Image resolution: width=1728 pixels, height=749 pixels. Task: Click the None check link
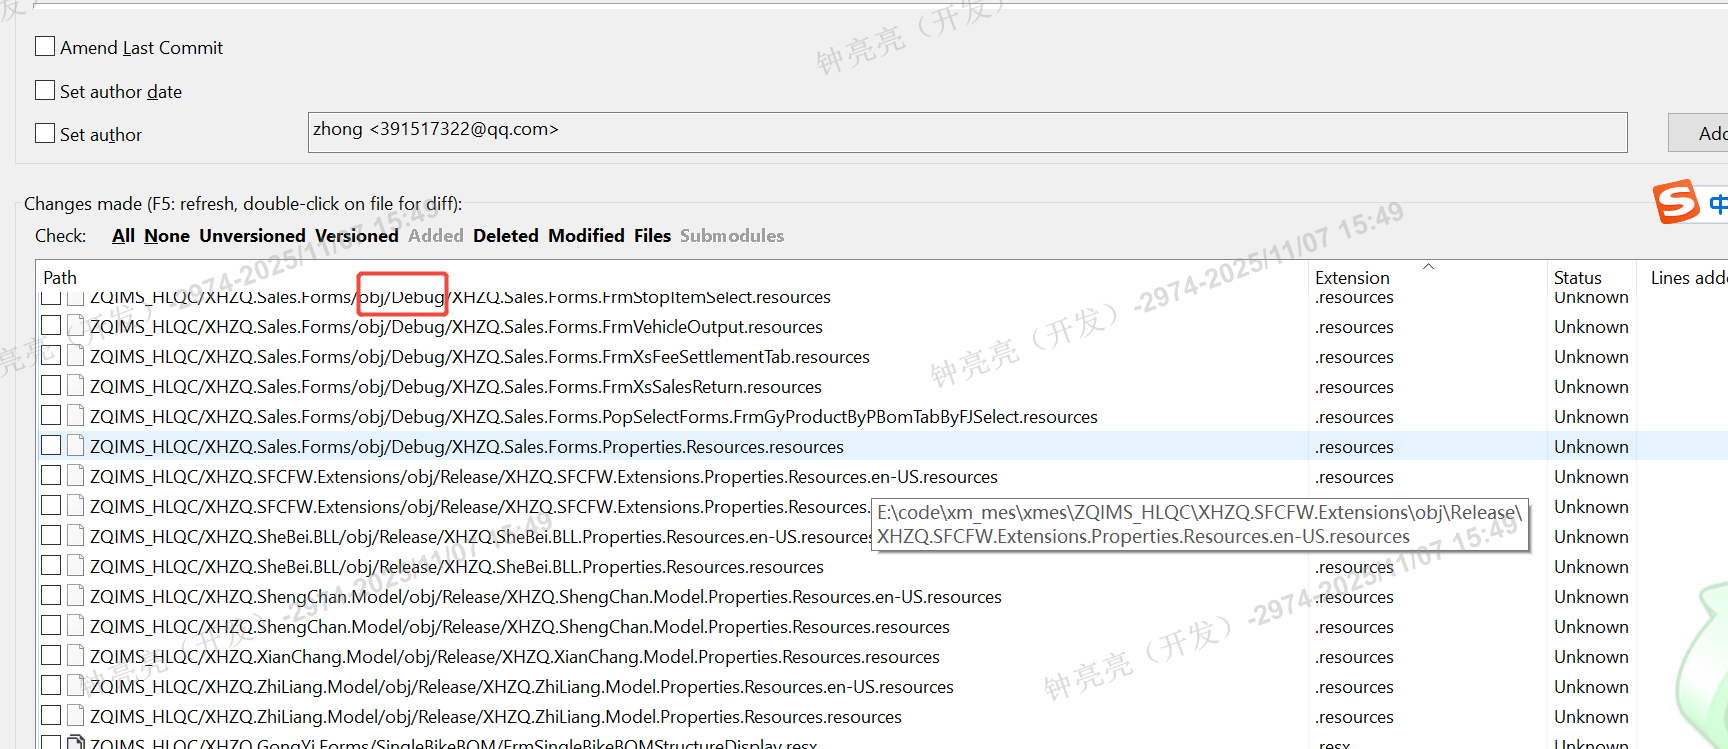pyautogui.click(x=167, y=236)
